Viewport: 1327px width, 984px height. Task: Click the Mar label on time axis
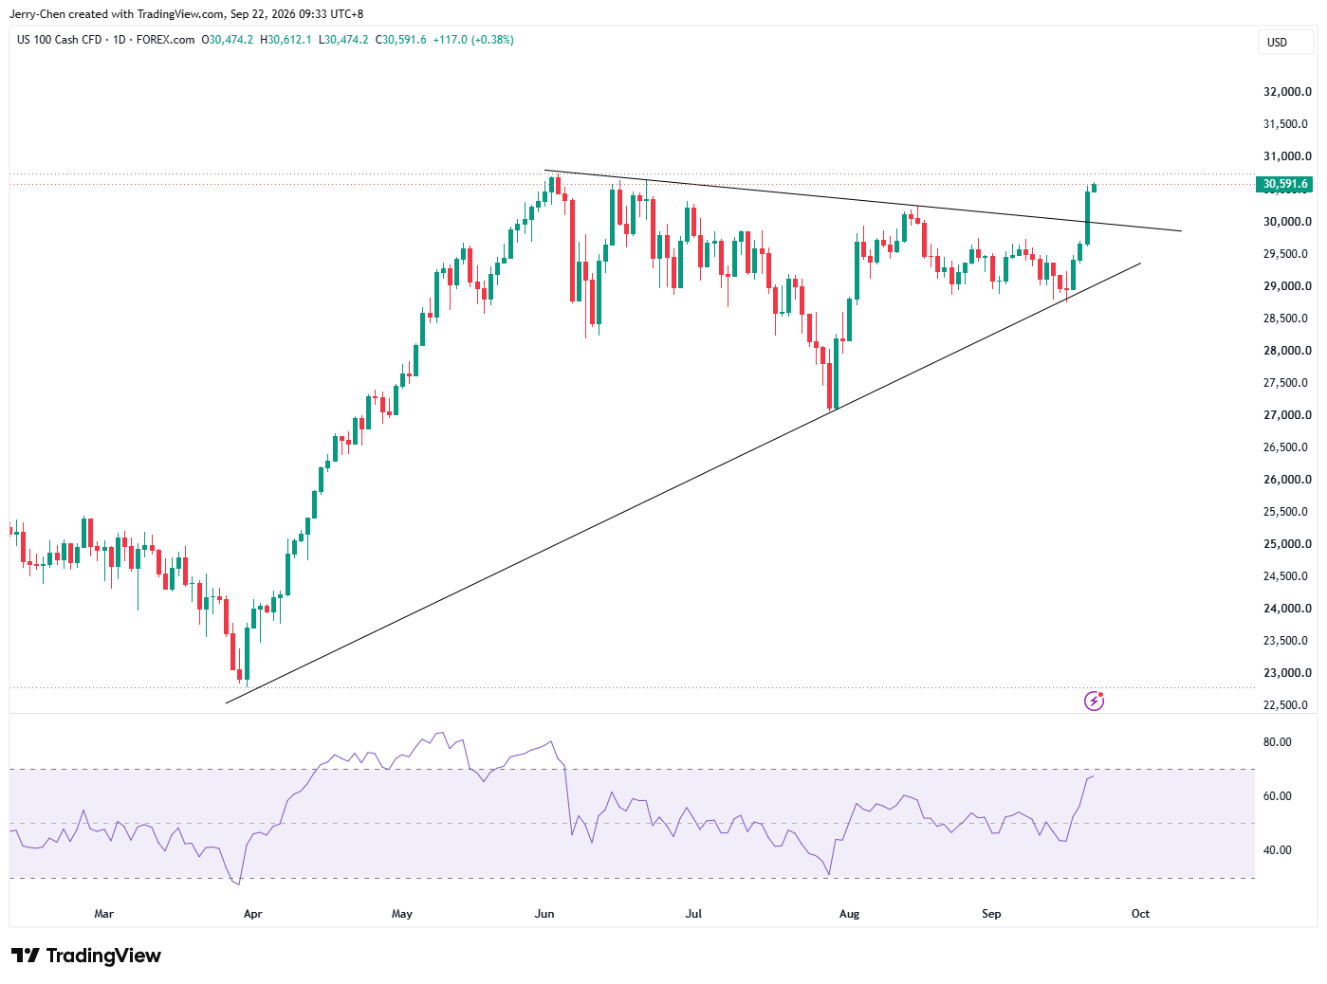(104, 914)
